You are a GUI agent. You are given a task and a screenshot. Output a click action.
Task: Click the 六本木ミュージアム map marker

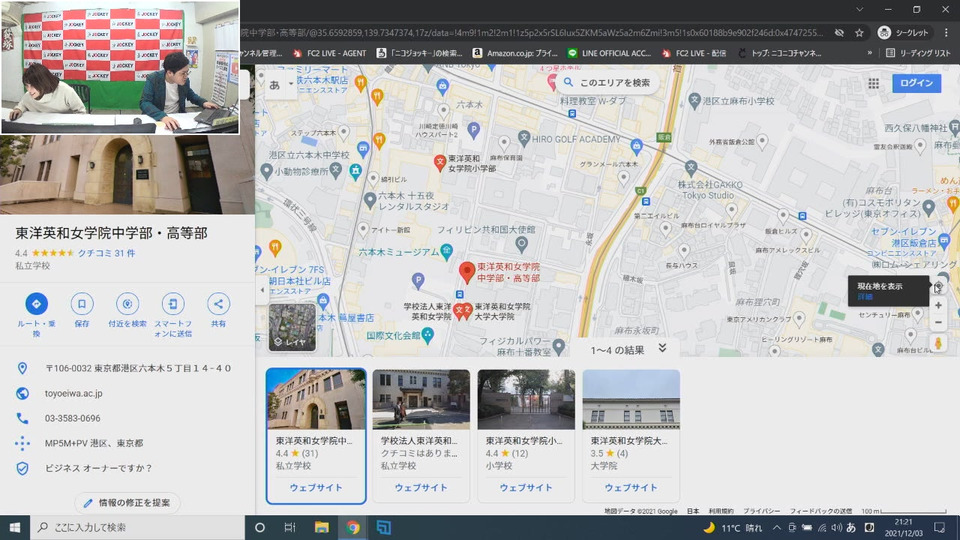pos(447,250)
